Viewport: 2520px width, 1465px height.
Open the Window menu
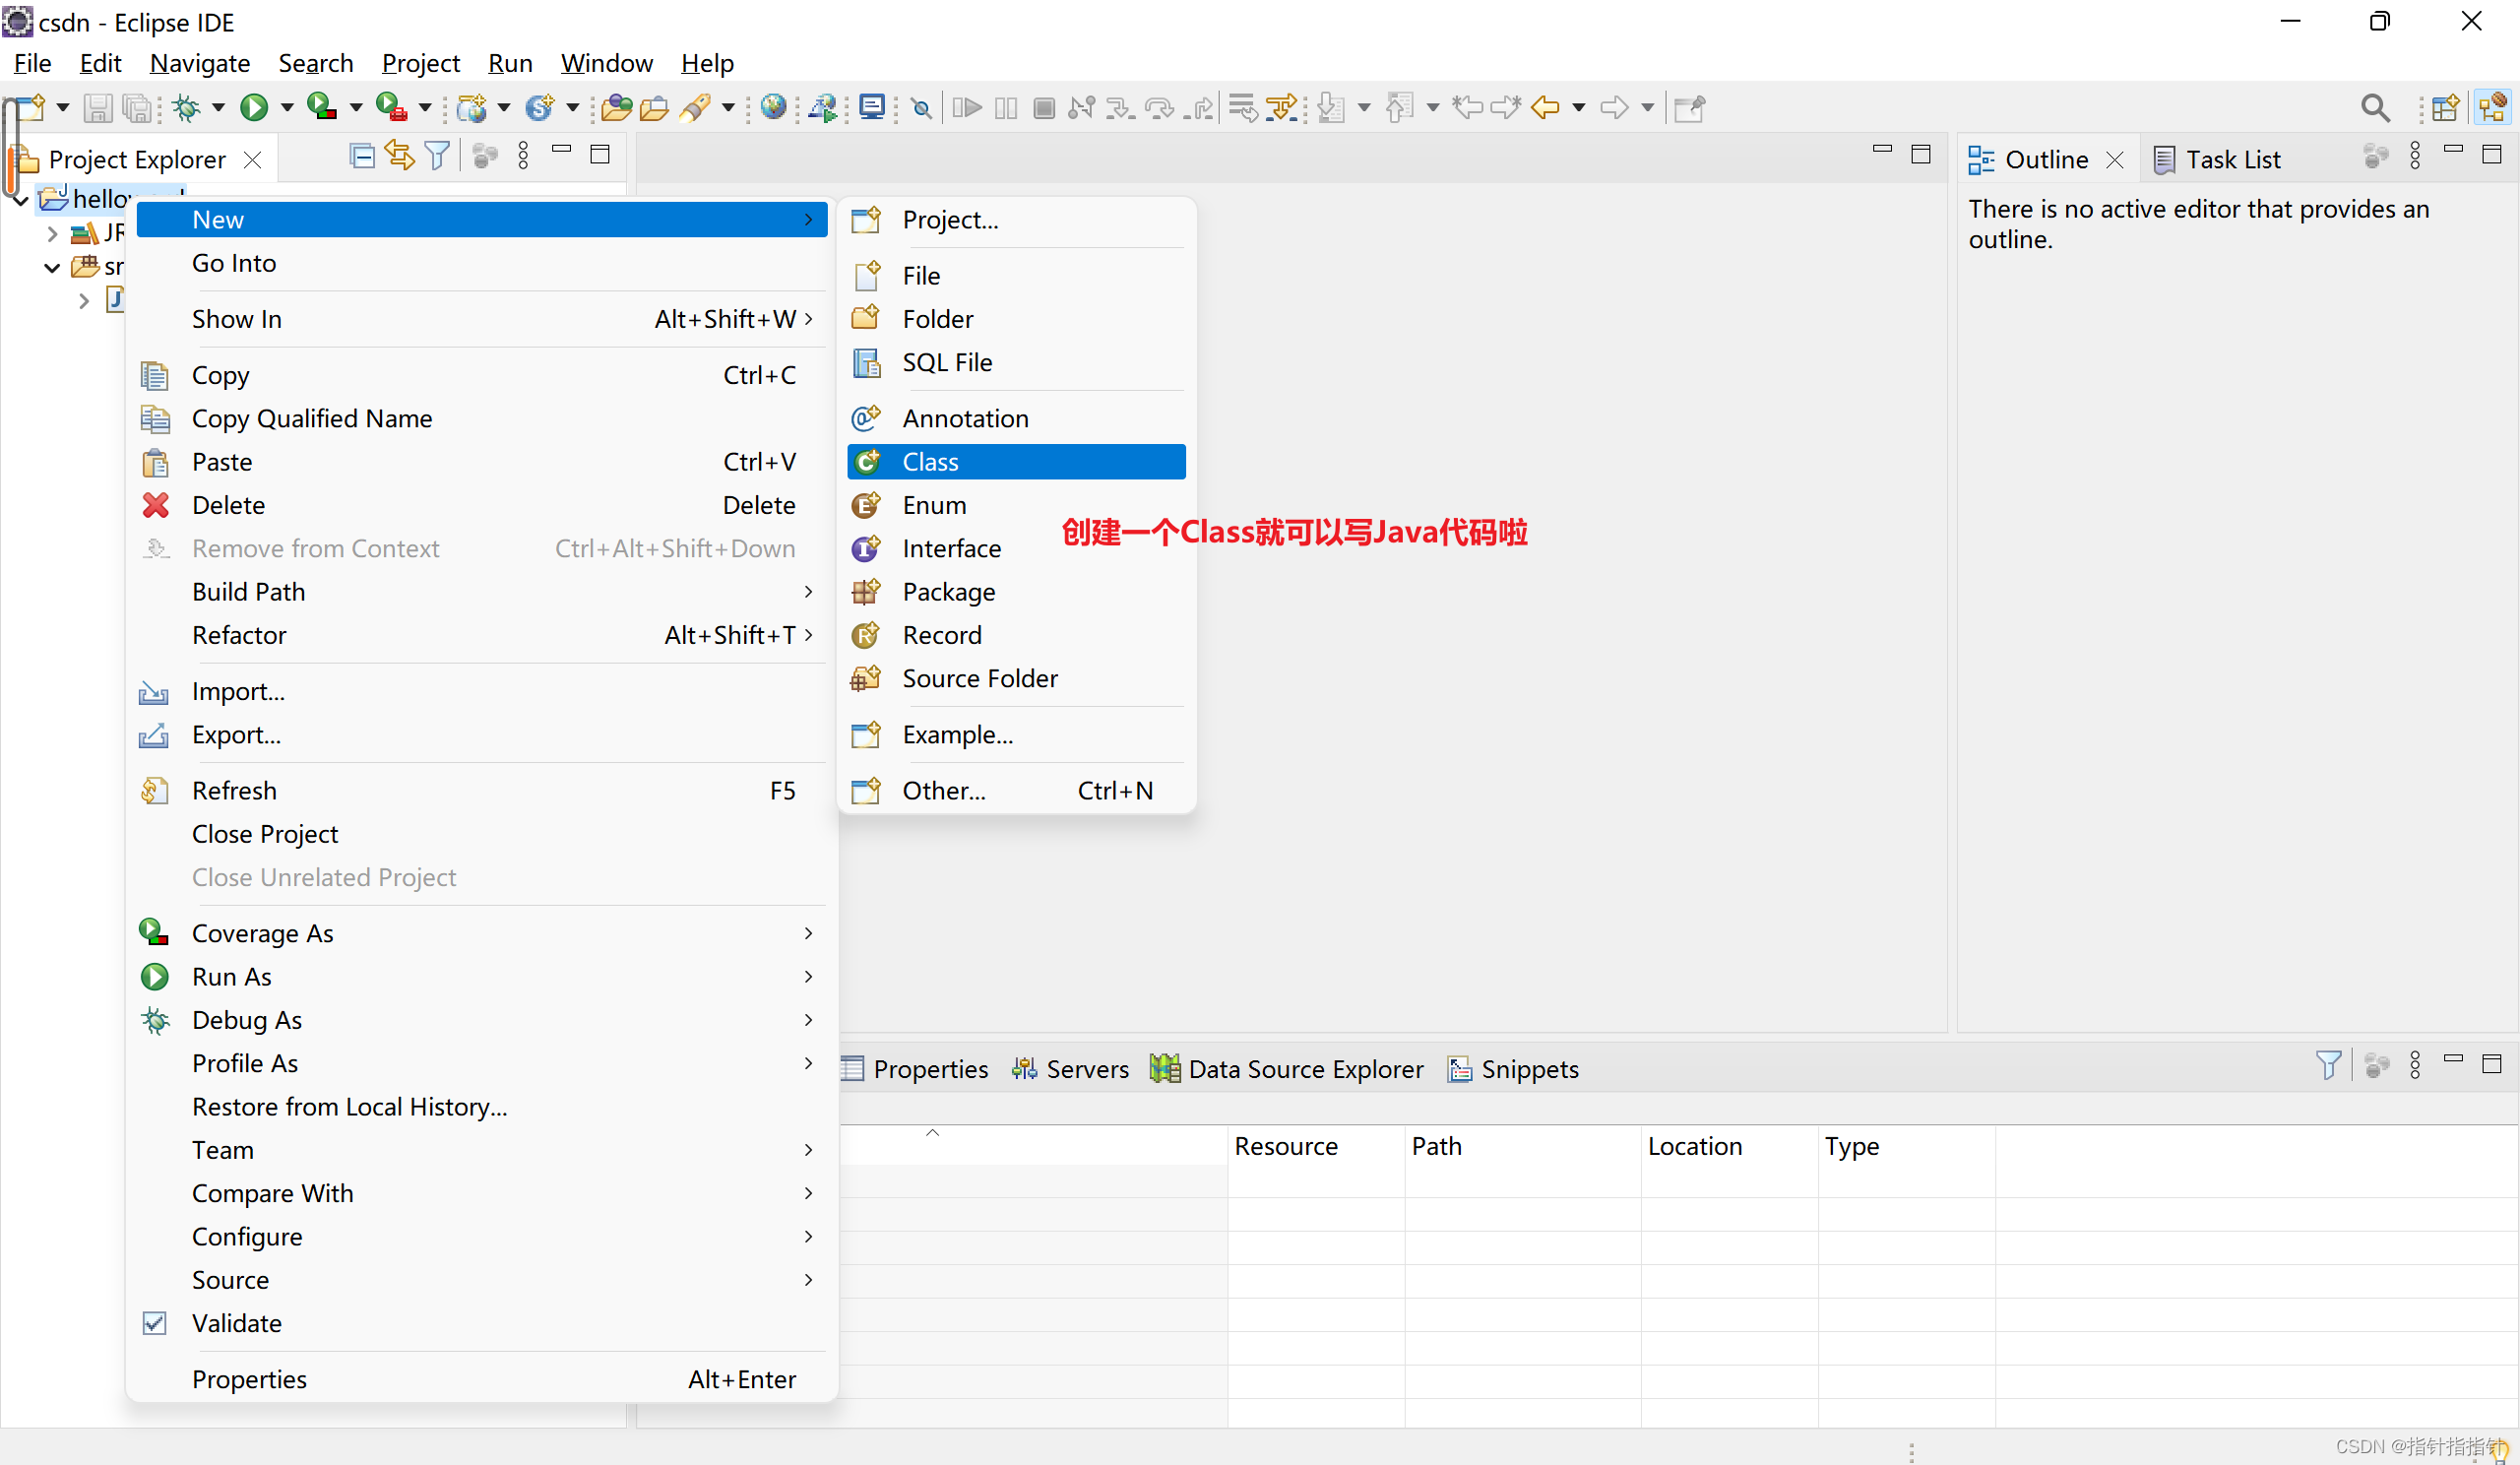tap(606, 63)
